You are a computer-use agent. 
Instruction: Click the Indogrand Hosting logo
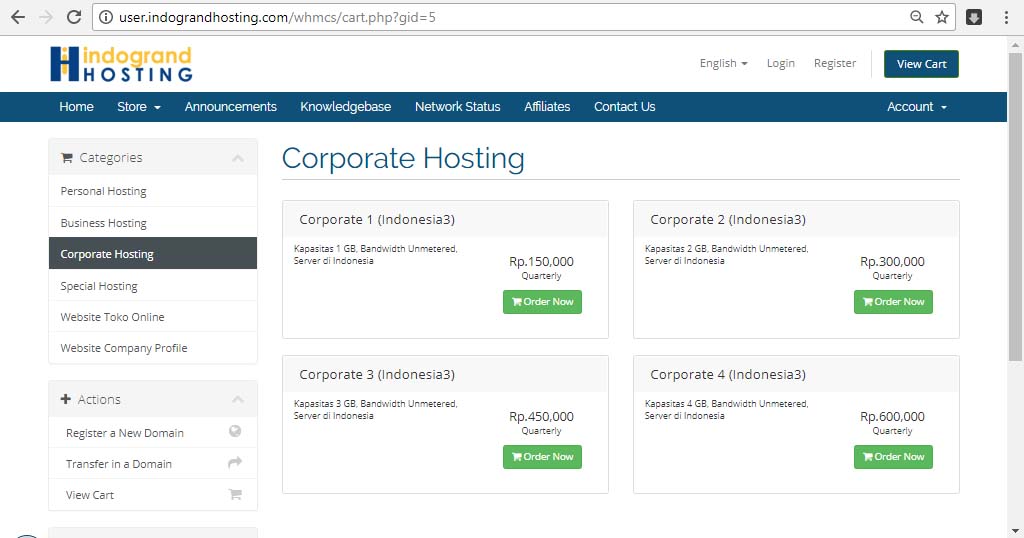(121, 64)
